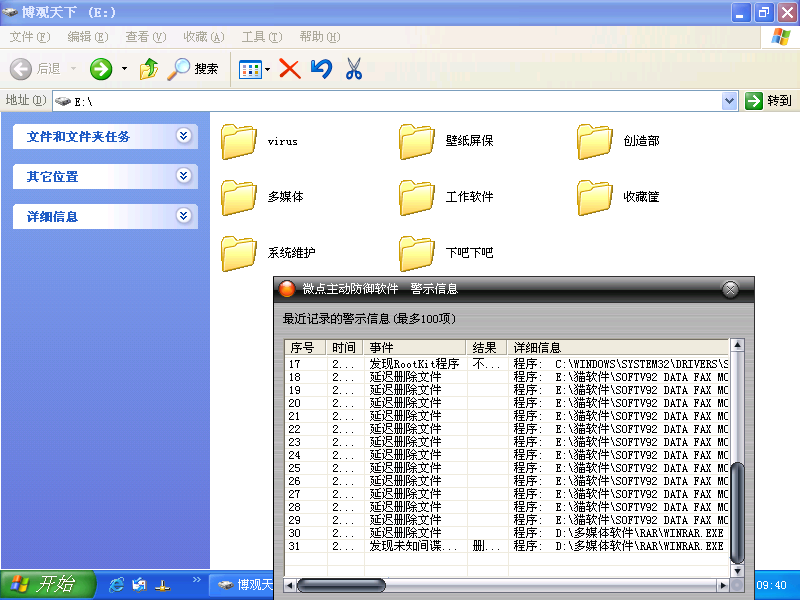
Task: Click the alert list scroll up arrow
Action: tap(737, 345)
